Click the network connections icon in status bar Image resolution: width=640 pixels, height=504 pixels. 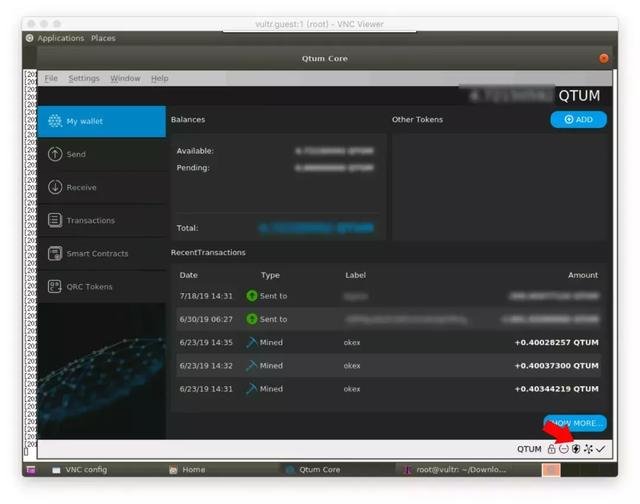coord(588,449)
